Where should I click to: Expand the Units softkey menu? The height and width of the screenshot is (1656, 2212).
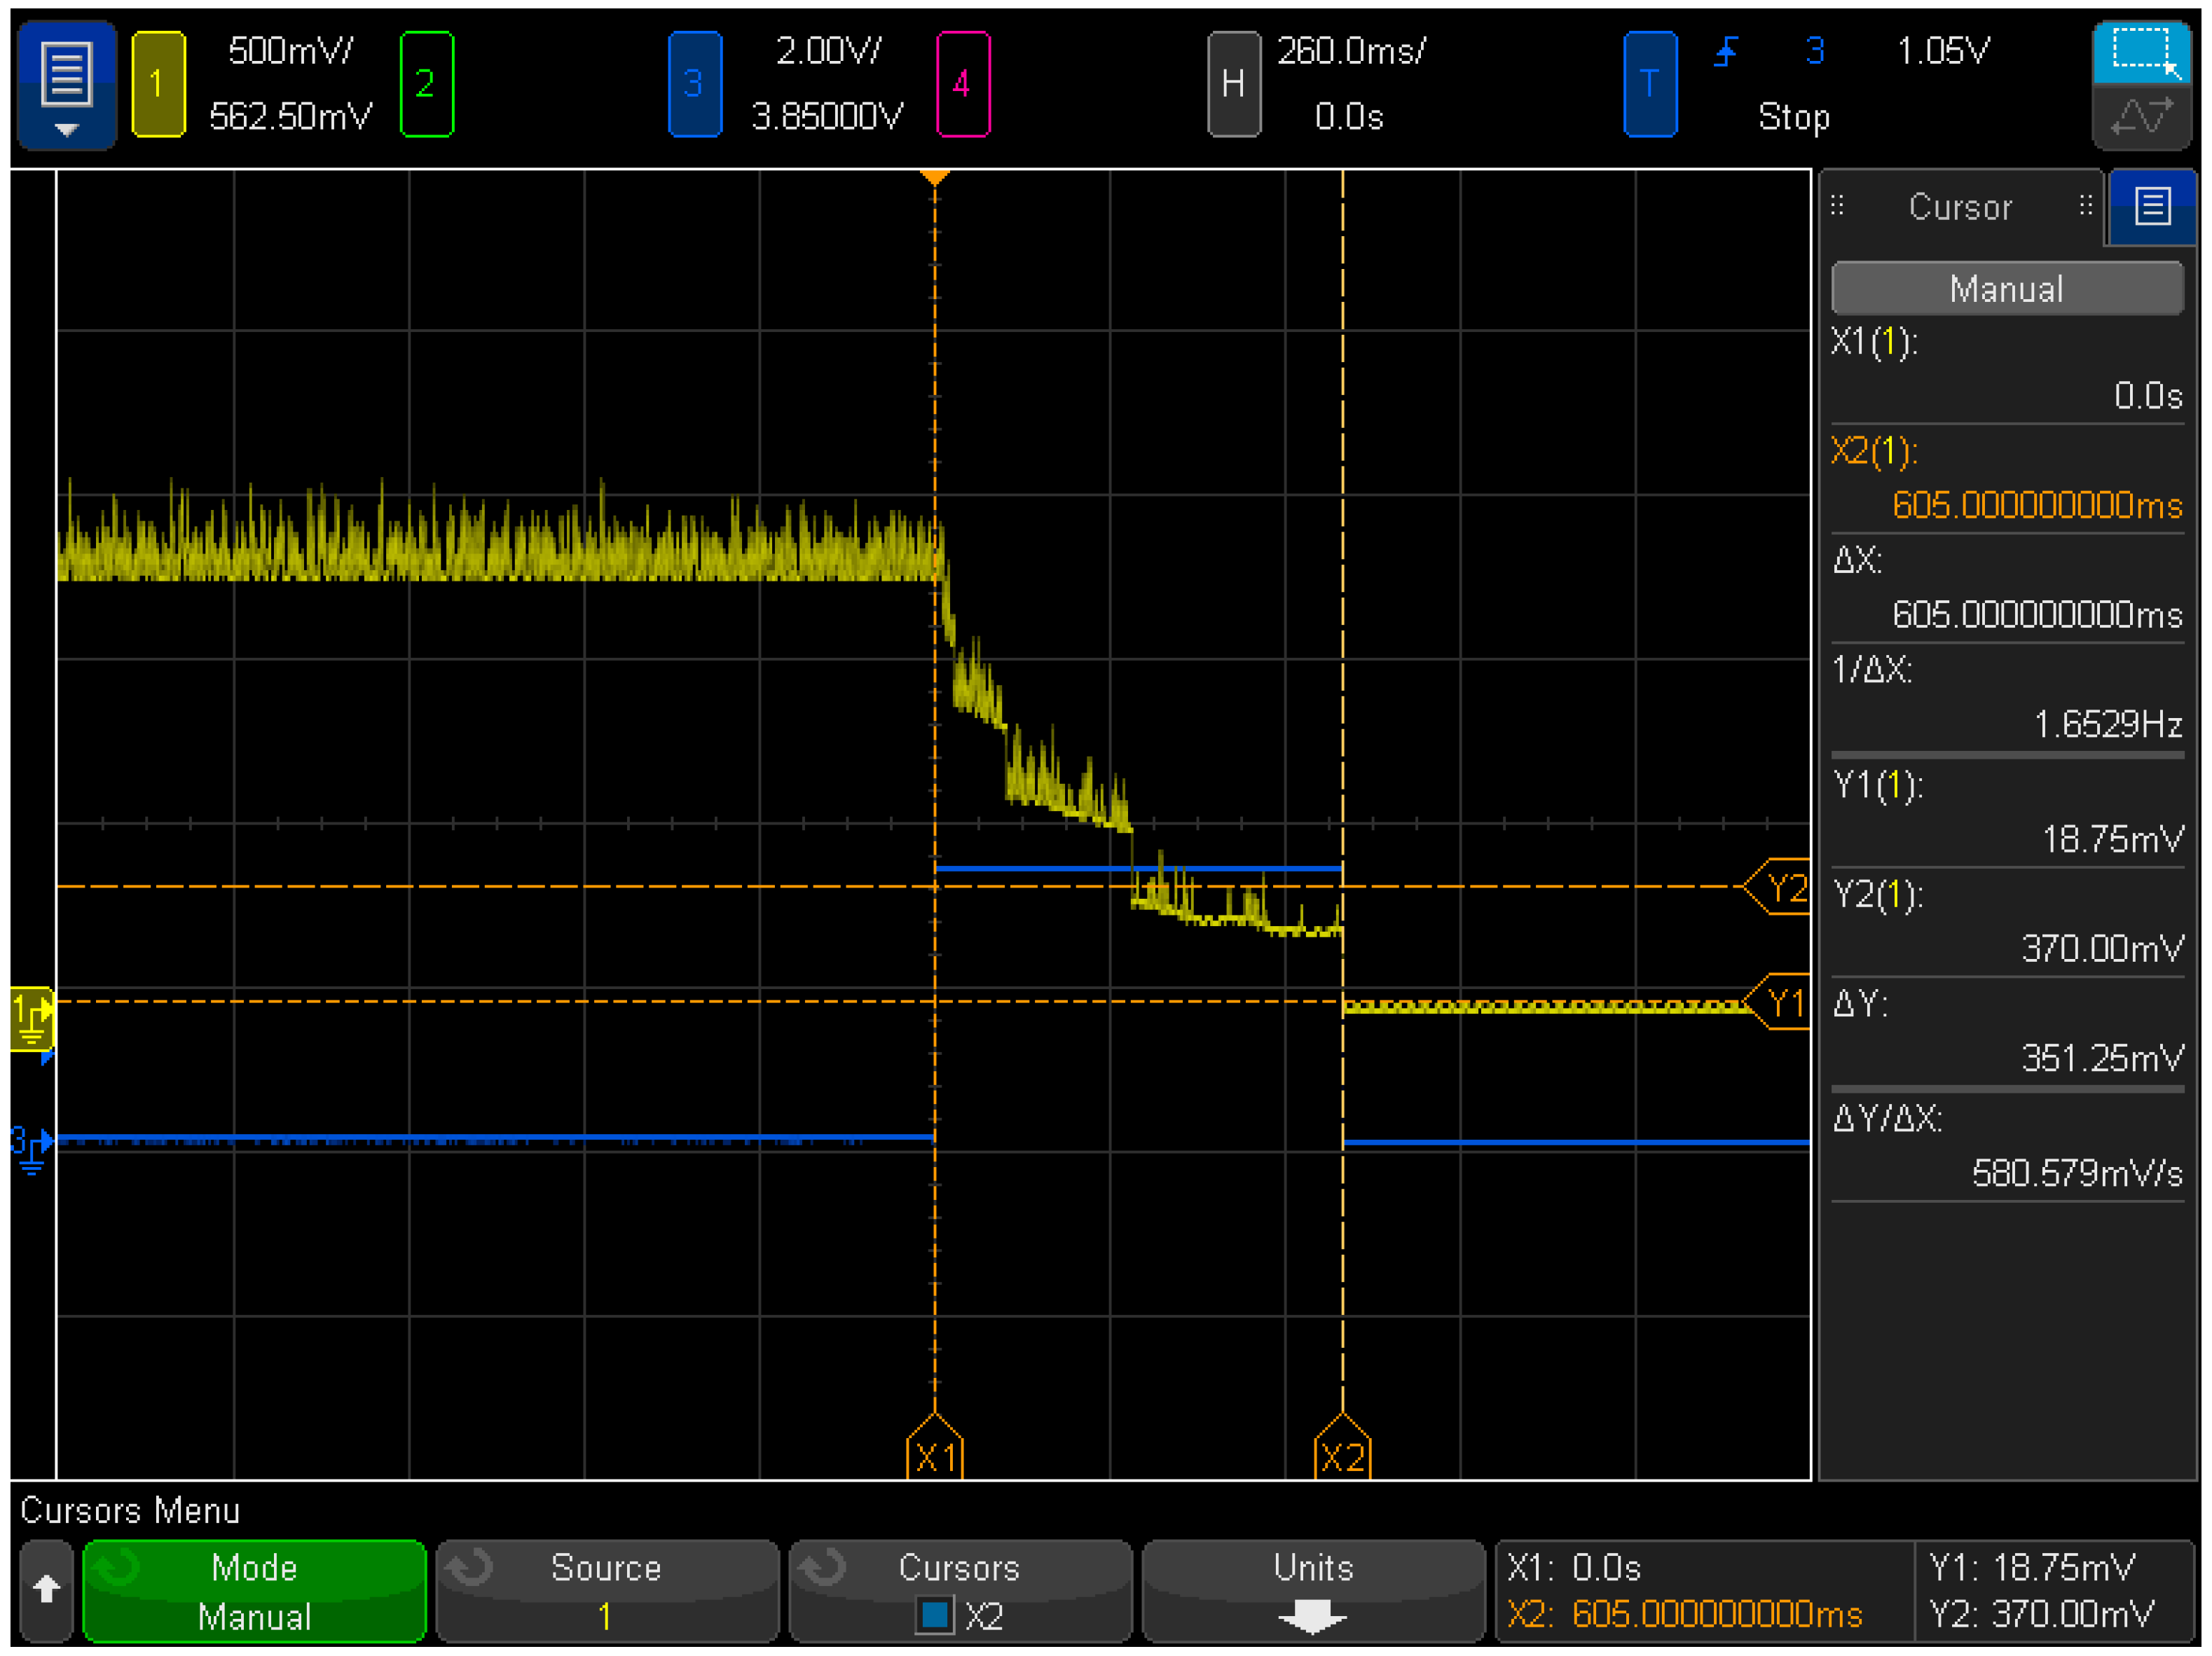pos(1312,1590)
